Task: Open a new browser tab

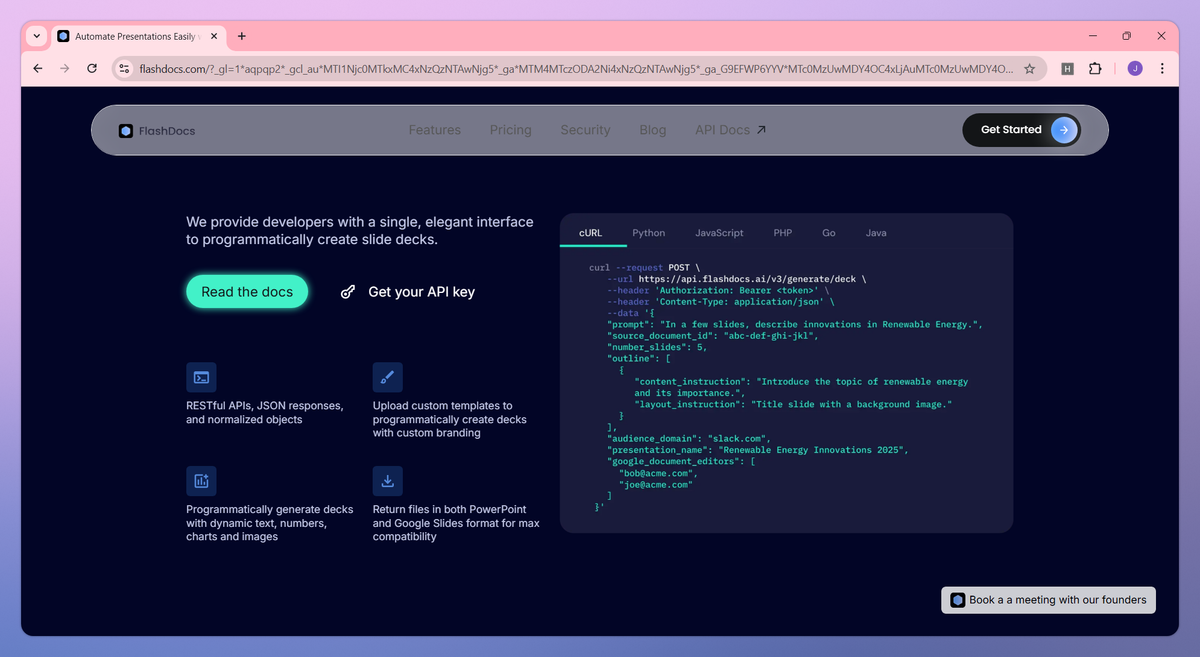Action: coord(241,36)
